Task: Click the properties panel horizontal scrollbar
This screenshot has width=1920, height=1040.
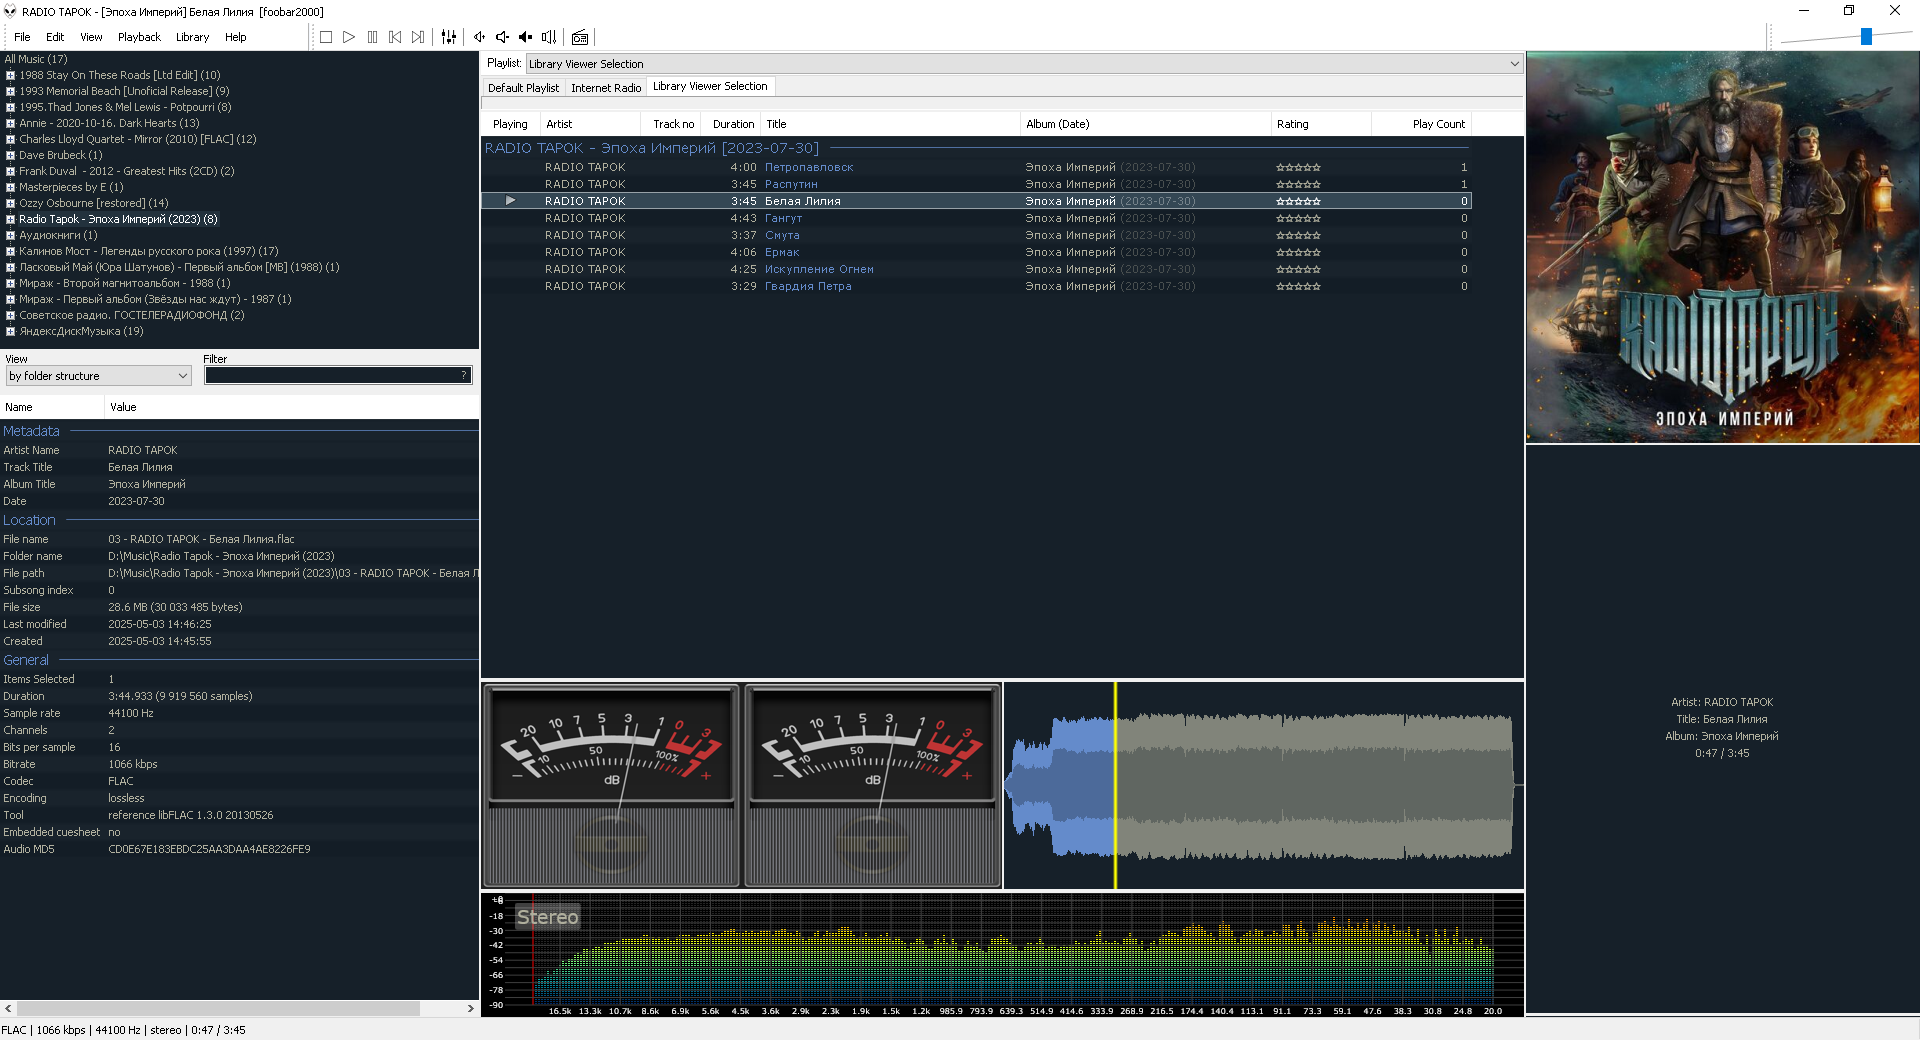Action: [x=218, y=1009]
